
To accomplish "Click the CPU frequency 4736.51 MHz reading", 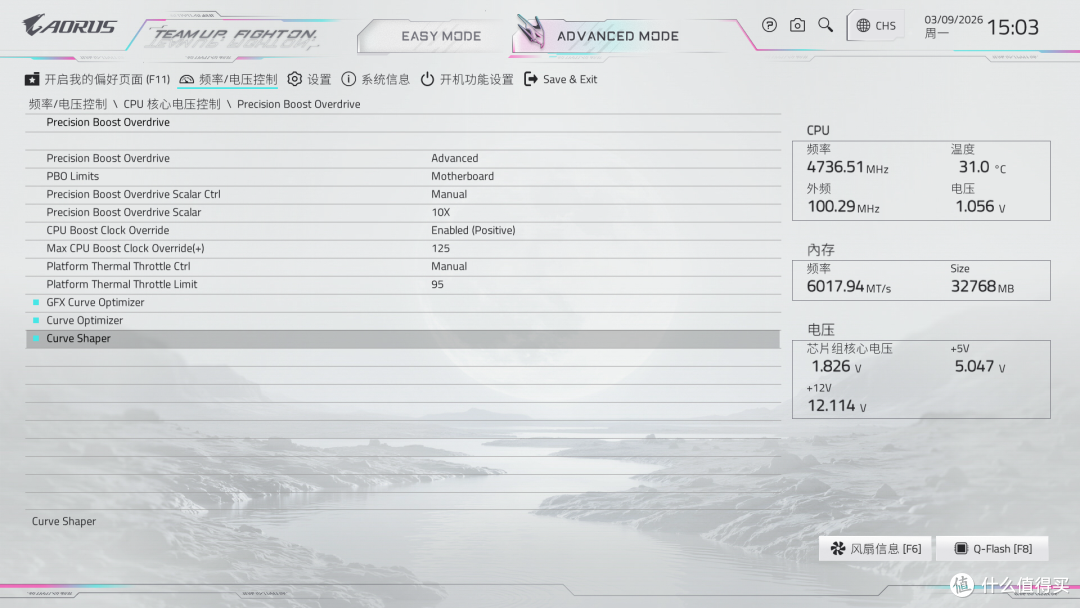I will coord(847,167).
